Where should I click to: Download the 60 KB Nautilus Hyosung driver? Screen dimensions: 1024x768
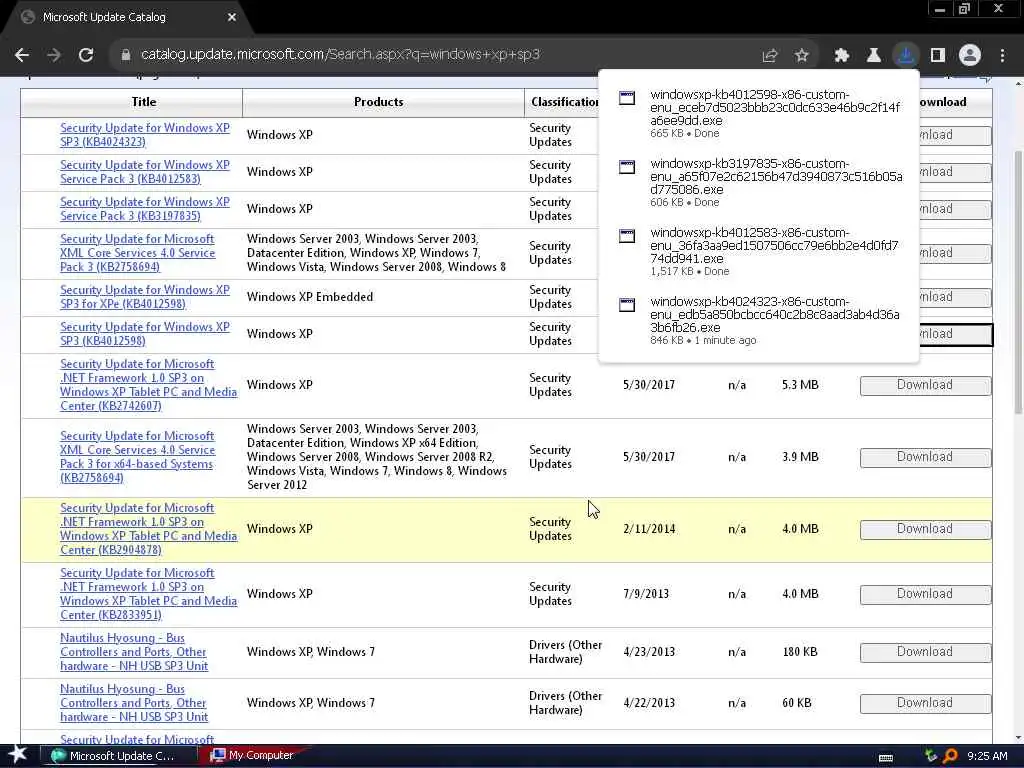point(925,703)
